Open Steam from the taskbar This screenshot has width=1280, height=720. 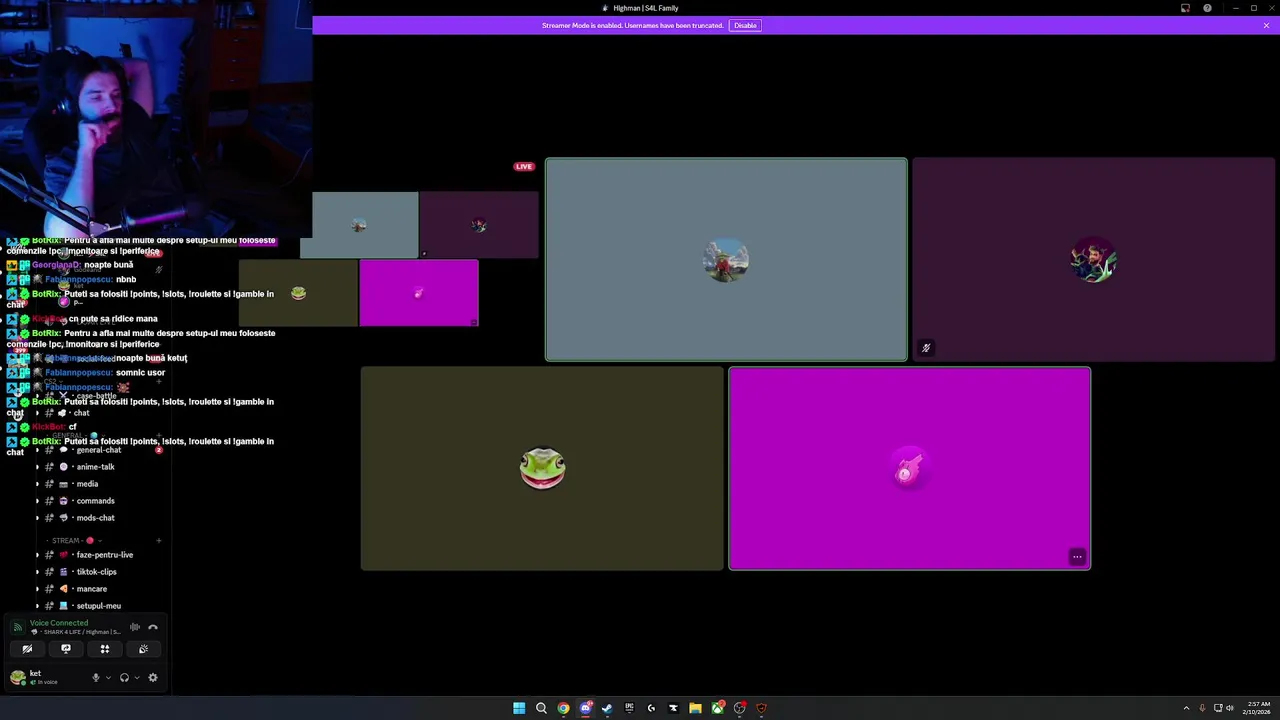point(607,708)
